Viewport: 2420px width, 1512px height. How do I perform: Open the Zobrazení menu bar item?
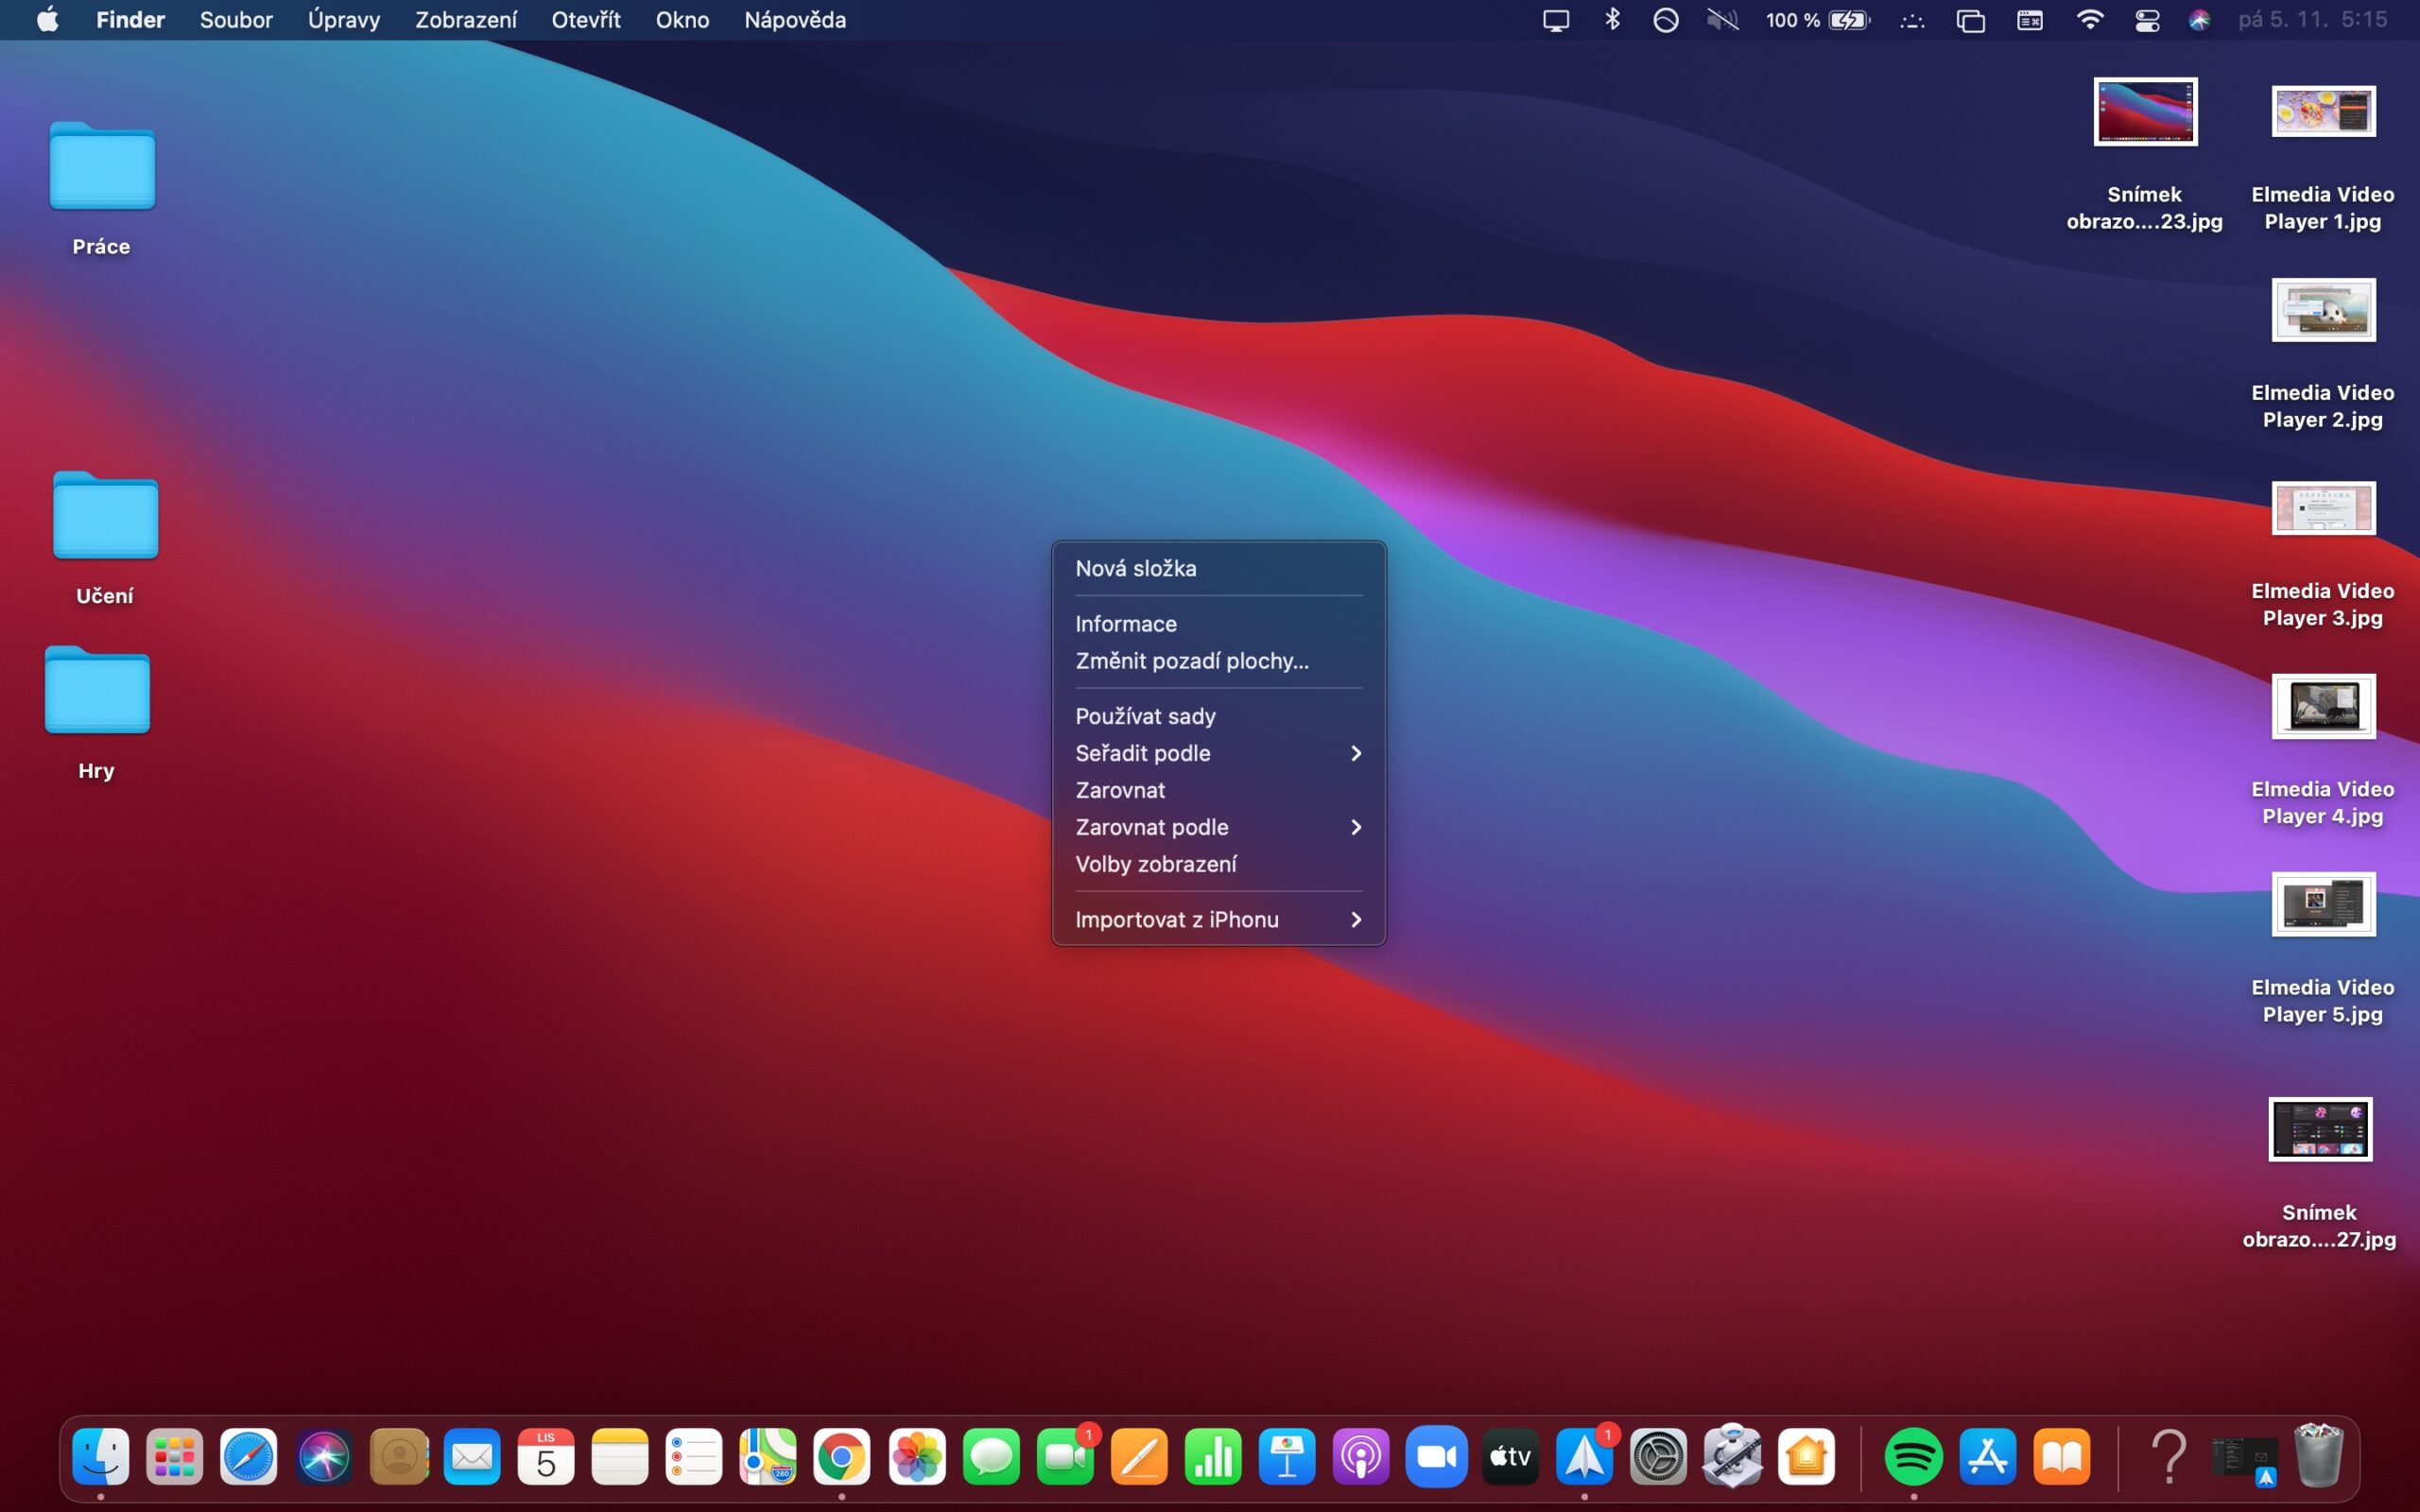466,20
